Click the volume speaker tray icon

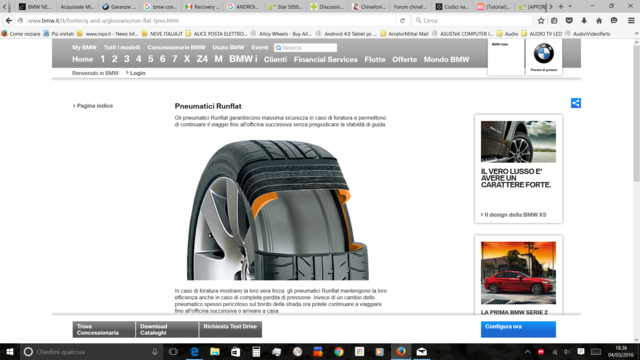[x=567, y=352]
